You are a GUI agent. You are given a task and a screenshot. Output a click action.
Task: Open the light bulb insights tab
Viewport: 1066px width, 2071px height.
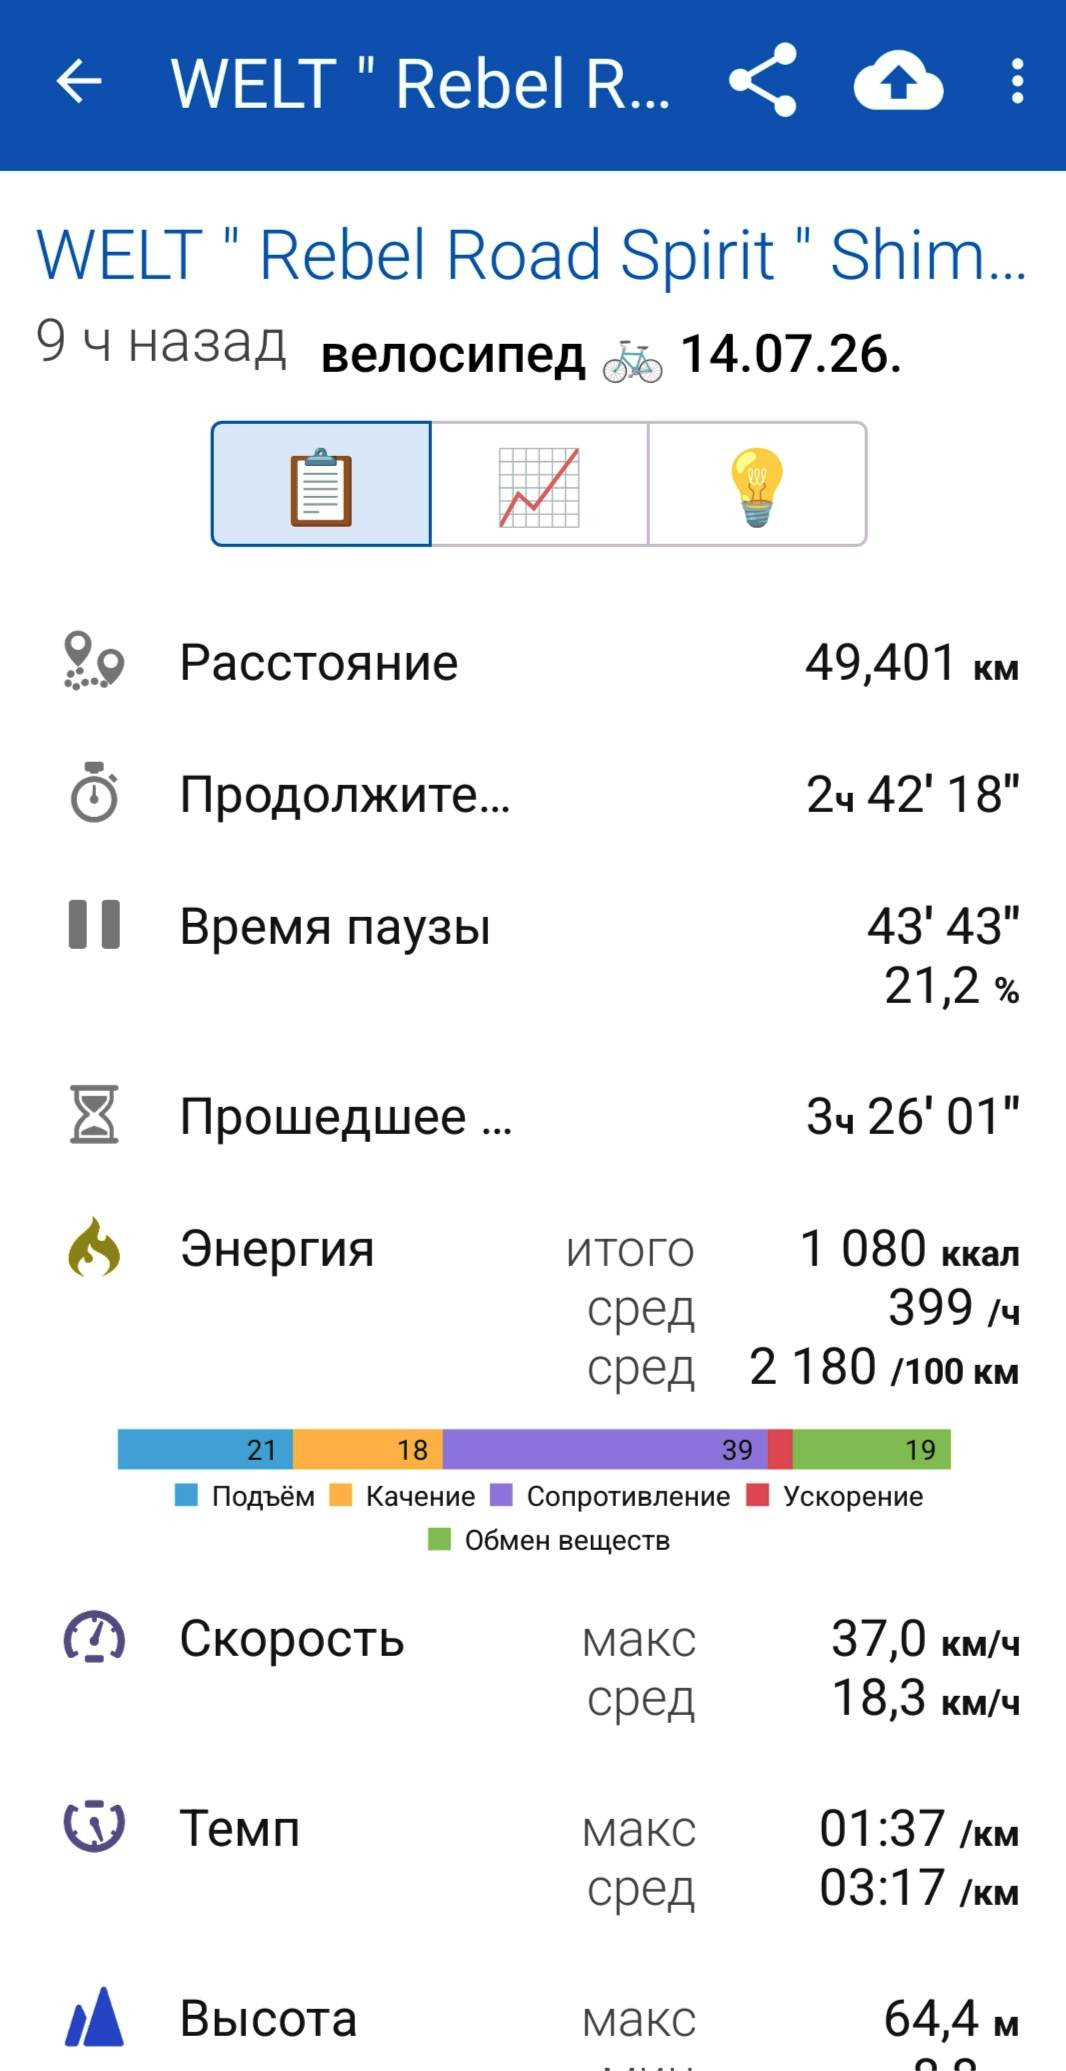pyautogui.click(x=757, y=484)
